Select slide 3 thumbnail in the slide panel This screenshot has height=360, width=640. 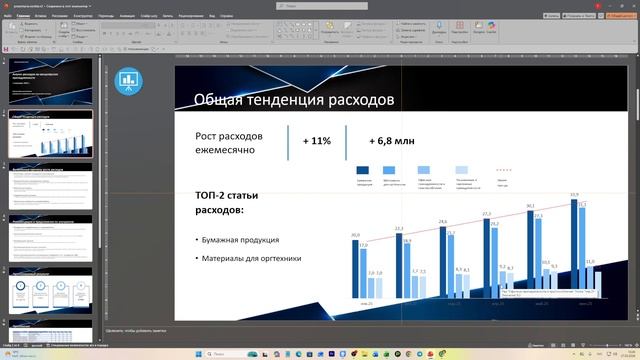(51, 186)
